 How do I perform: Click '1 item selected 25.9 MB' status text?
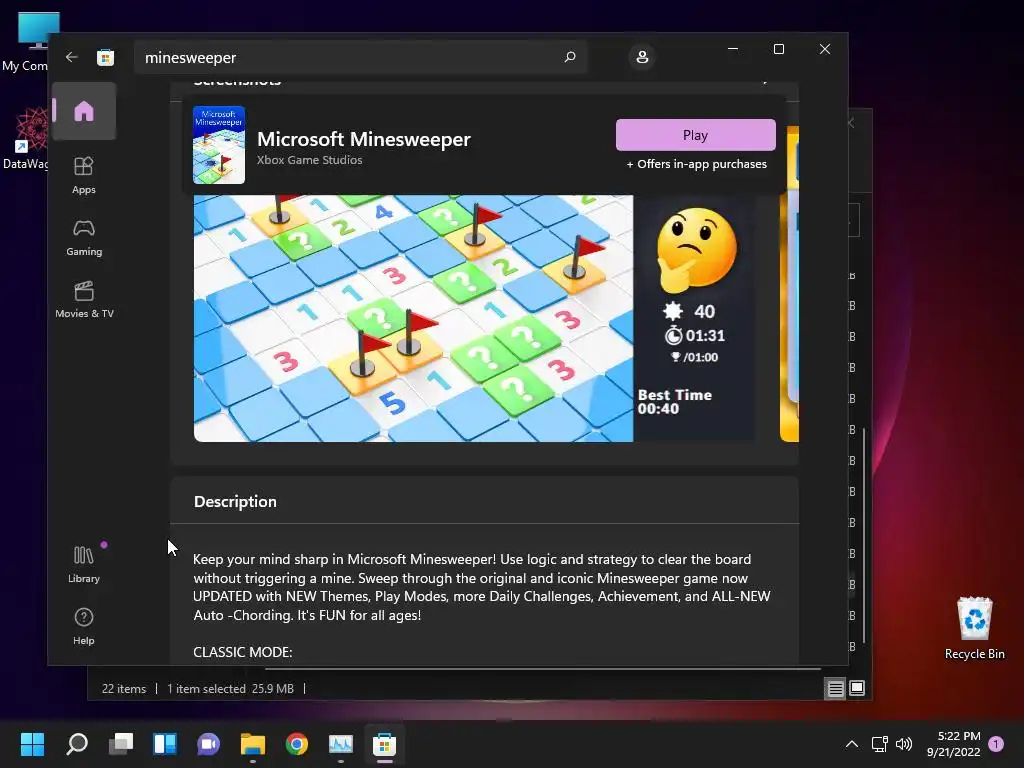[x=231, y=688]
